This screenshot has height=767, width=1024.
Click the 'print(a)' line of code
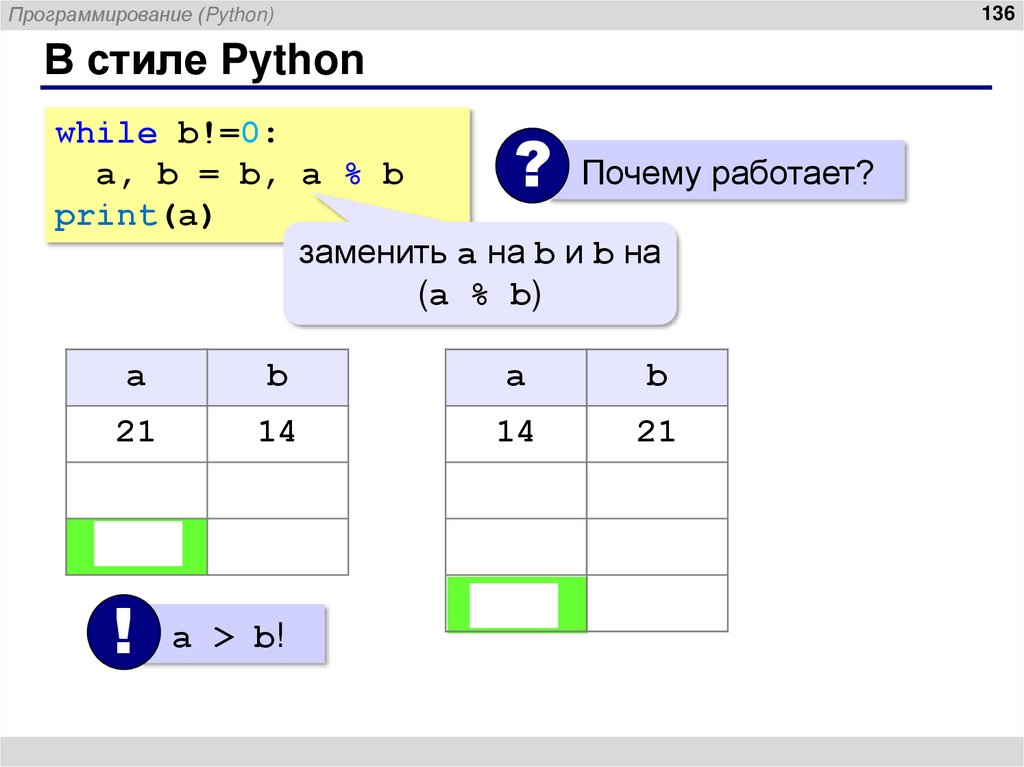pyautogui.click(x=130, y=212)
